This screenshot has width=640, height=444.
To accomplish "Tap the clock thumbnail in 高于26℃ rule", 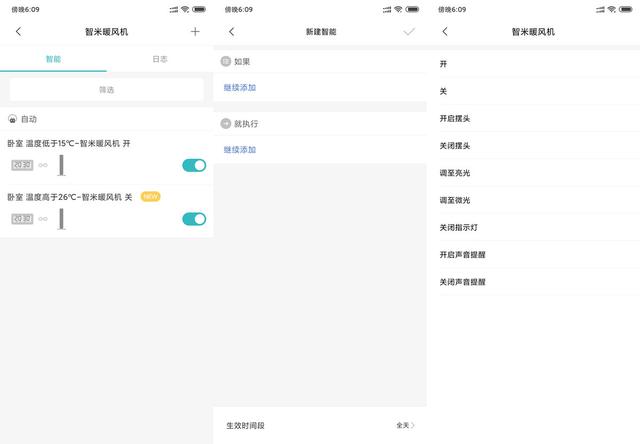I will click(x=22, y=219).
